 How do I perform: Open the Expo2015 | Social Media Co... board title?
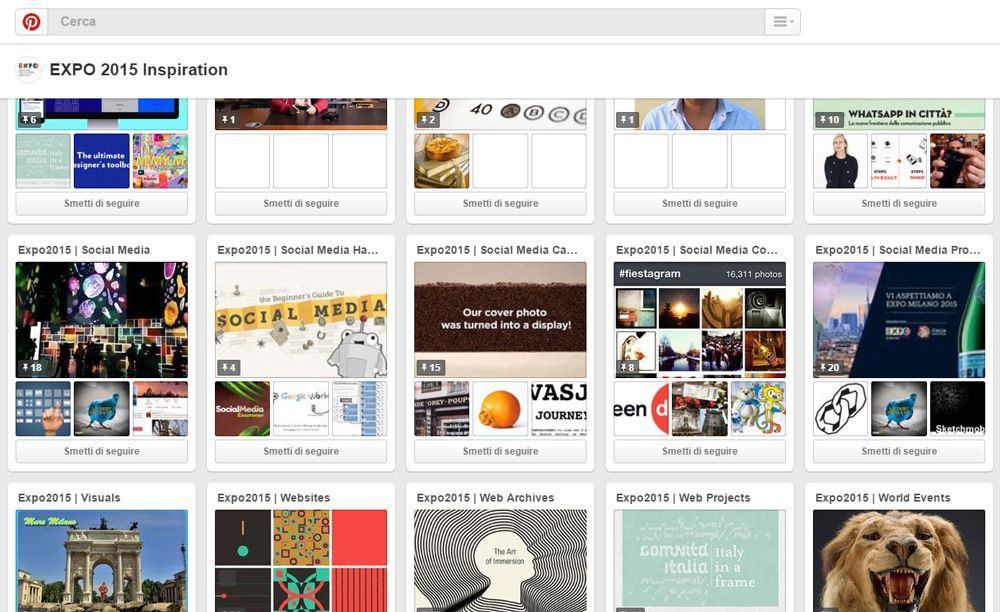point(697,250)
